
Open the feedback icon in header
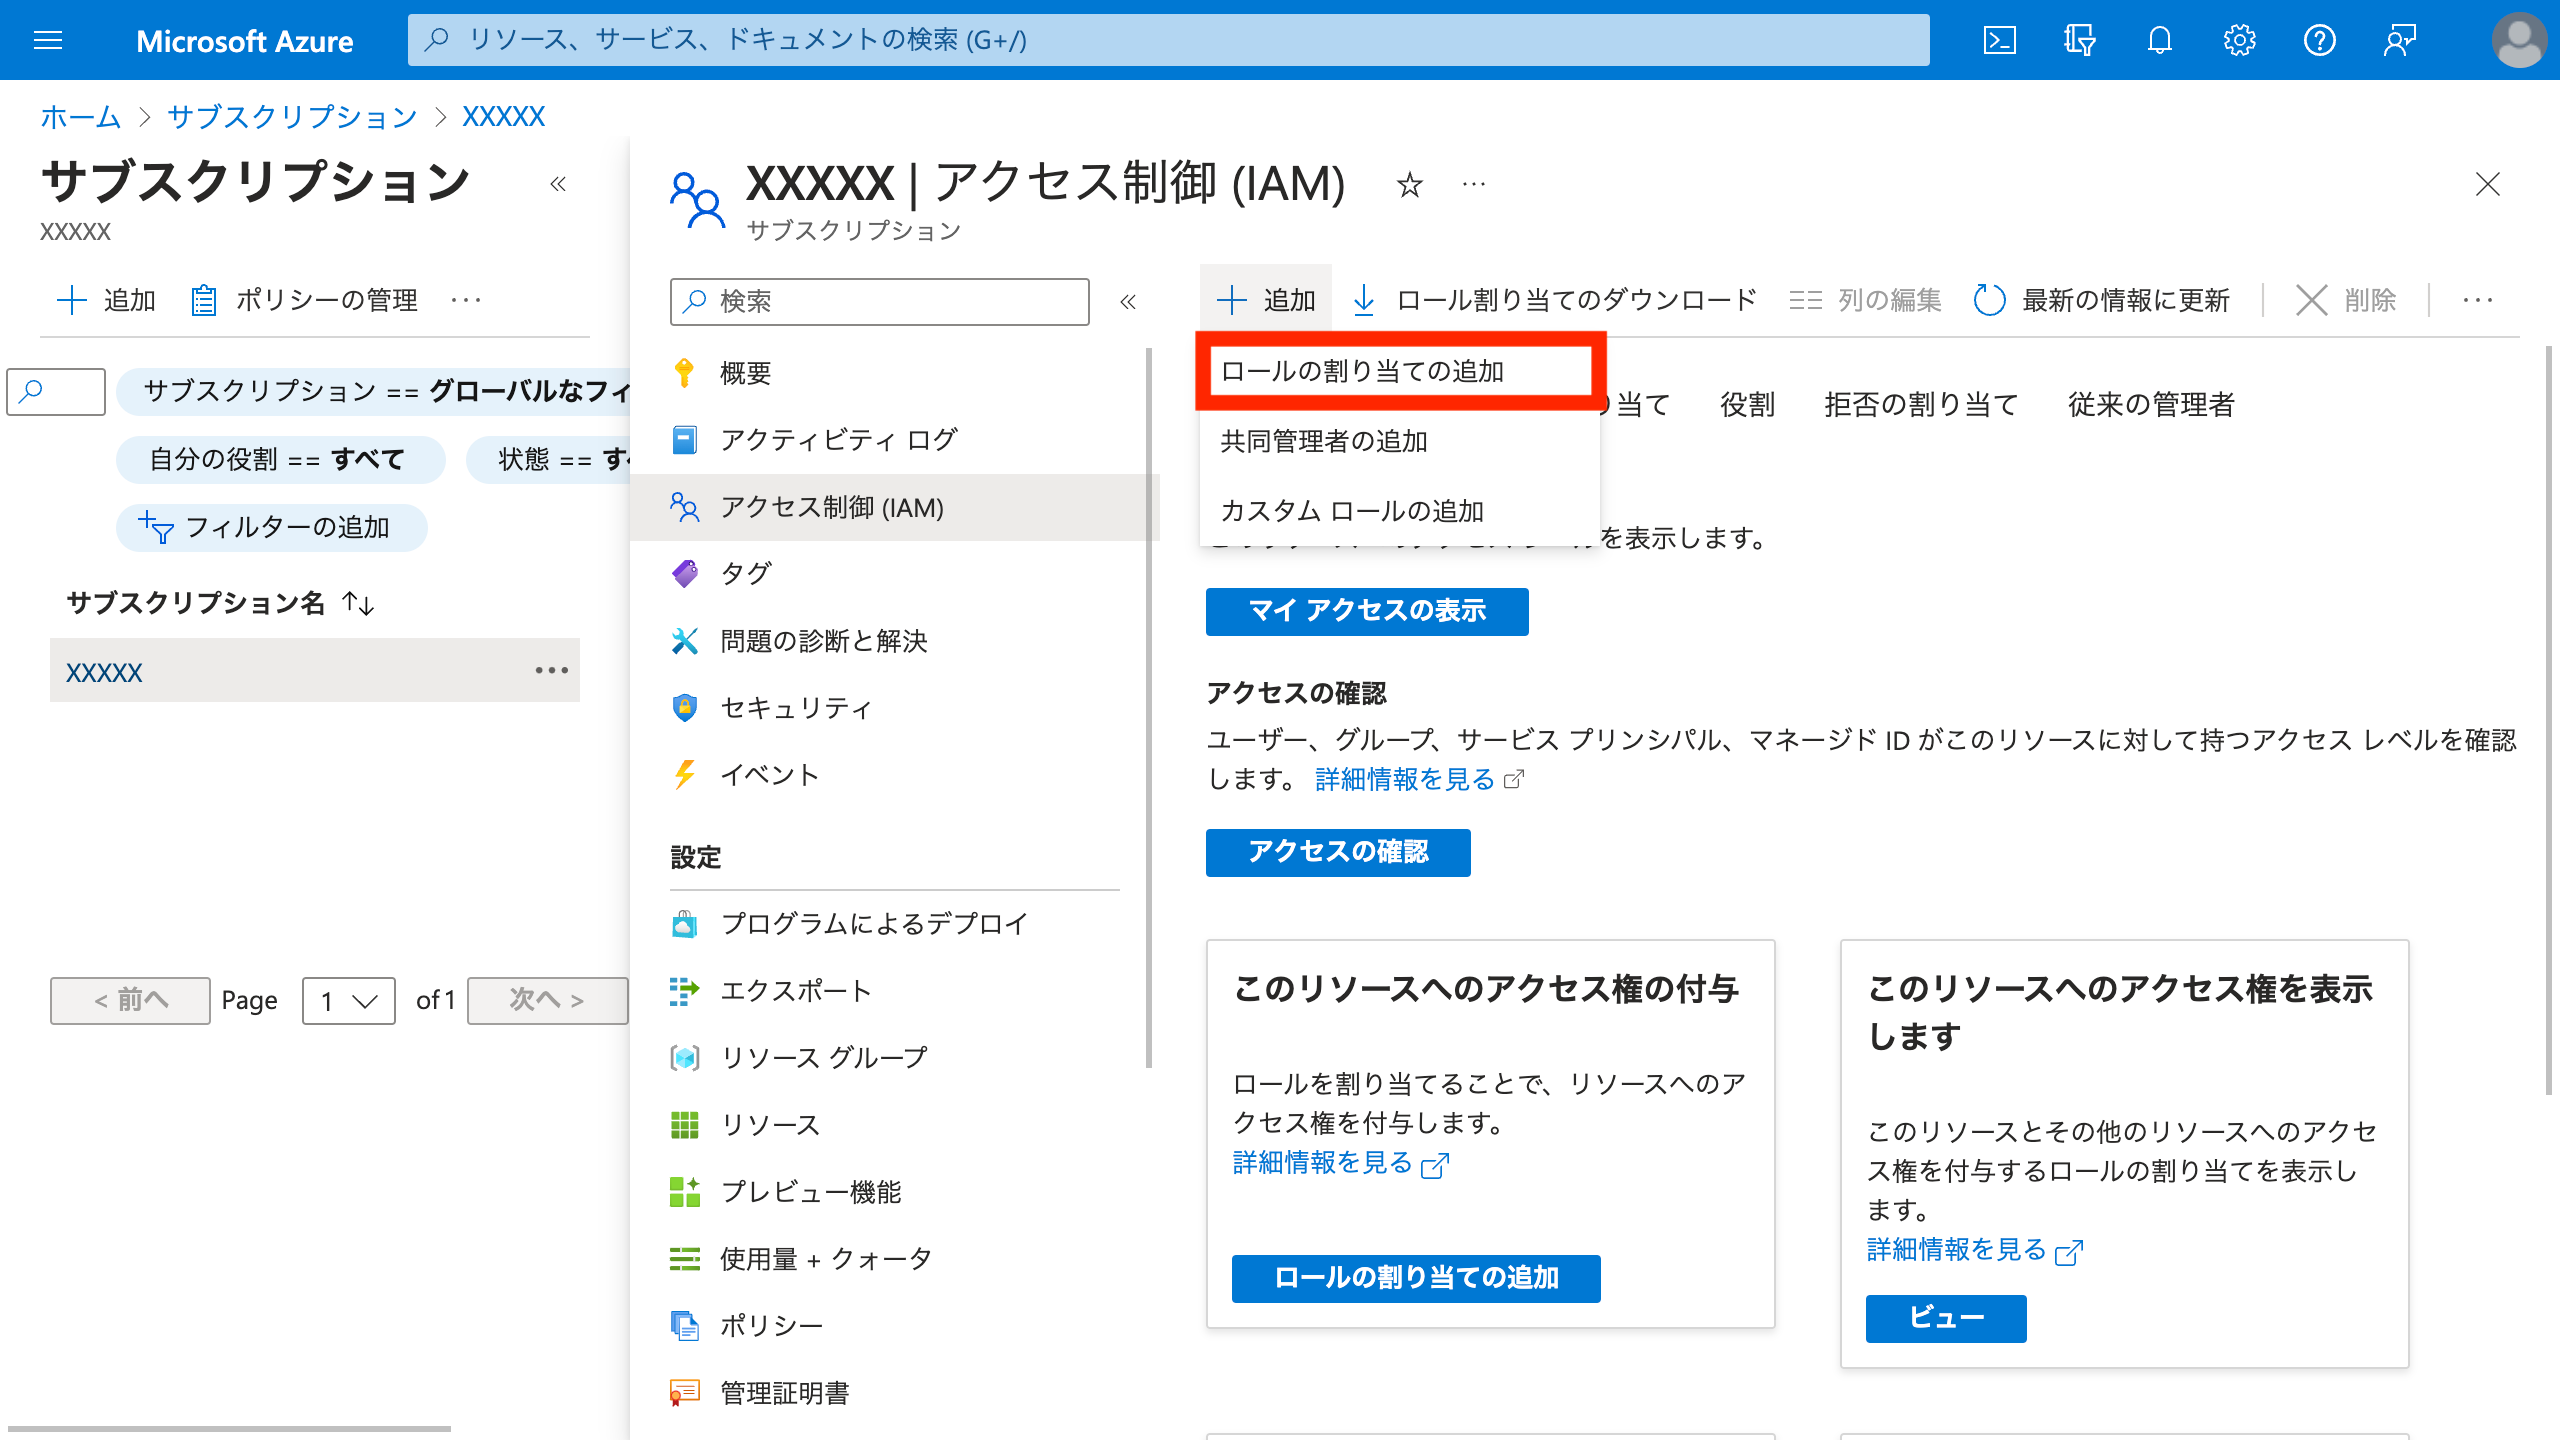(2399, 40)
